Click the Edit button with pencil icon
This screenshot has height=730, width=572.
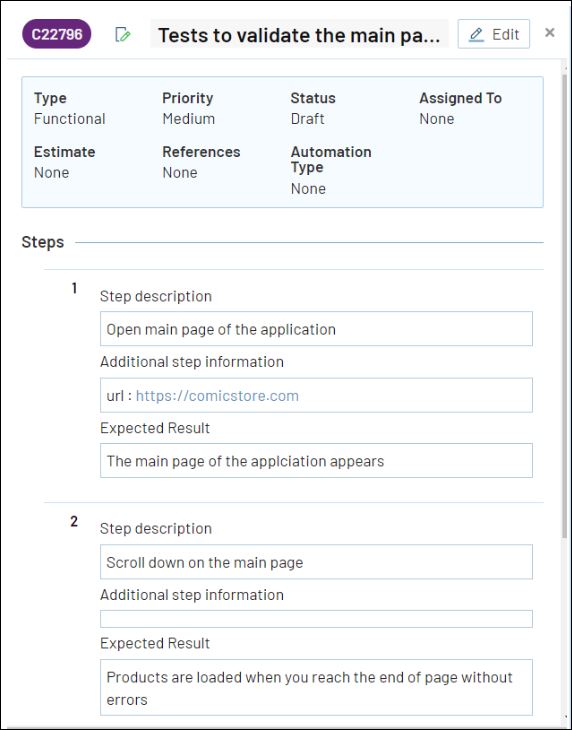pyautogui.click(x=493, y=34)
